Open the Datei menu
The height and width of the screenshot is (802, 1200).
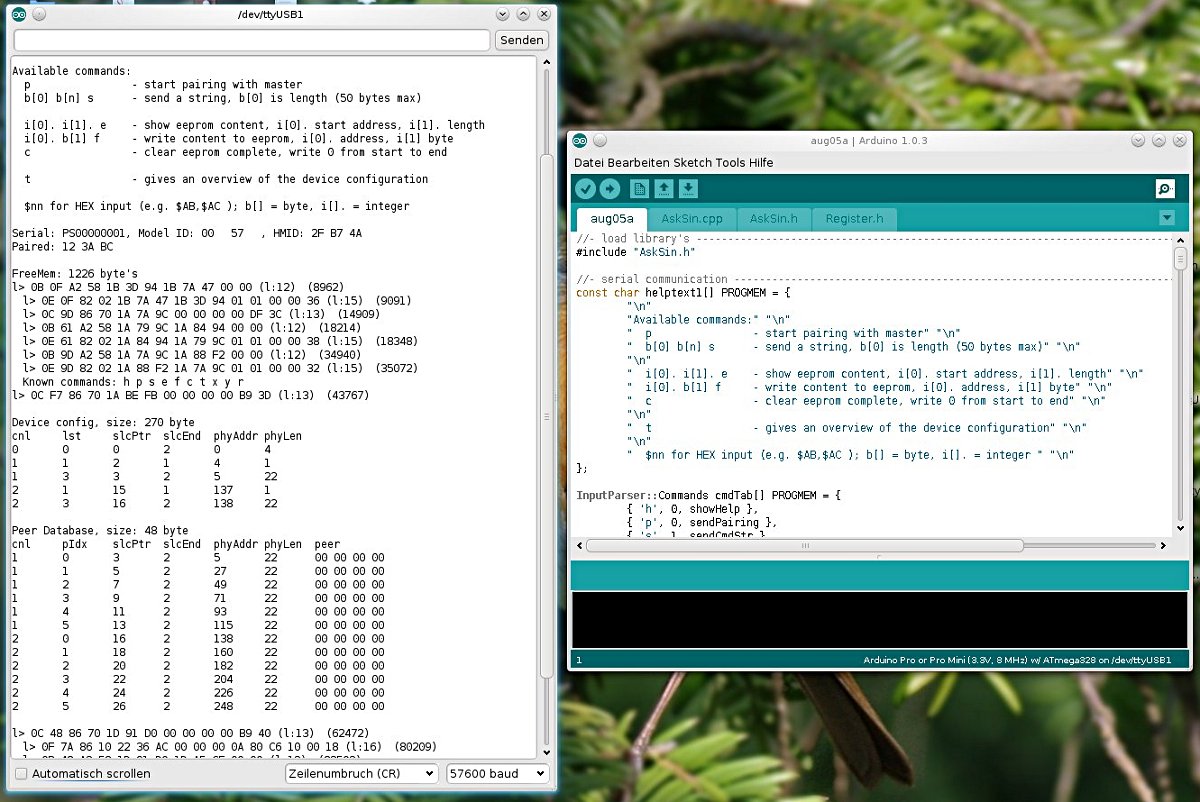point(590,163)
